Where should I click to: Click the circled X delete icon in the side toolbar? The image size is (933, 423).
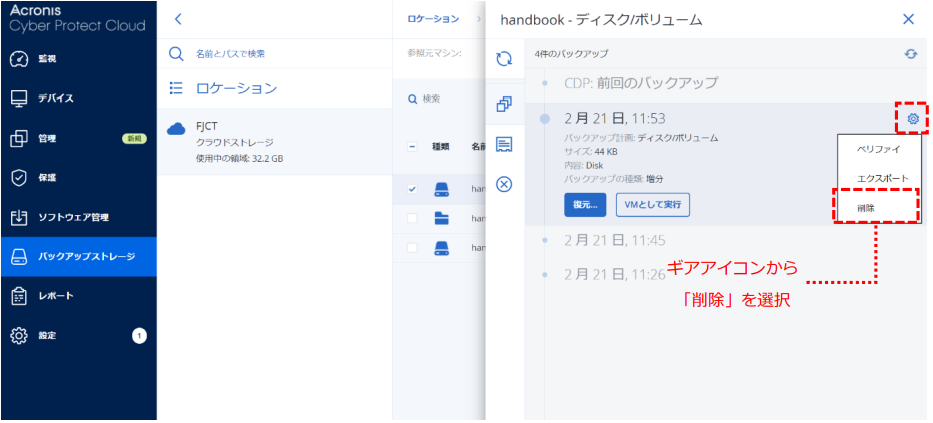[505, 184]
